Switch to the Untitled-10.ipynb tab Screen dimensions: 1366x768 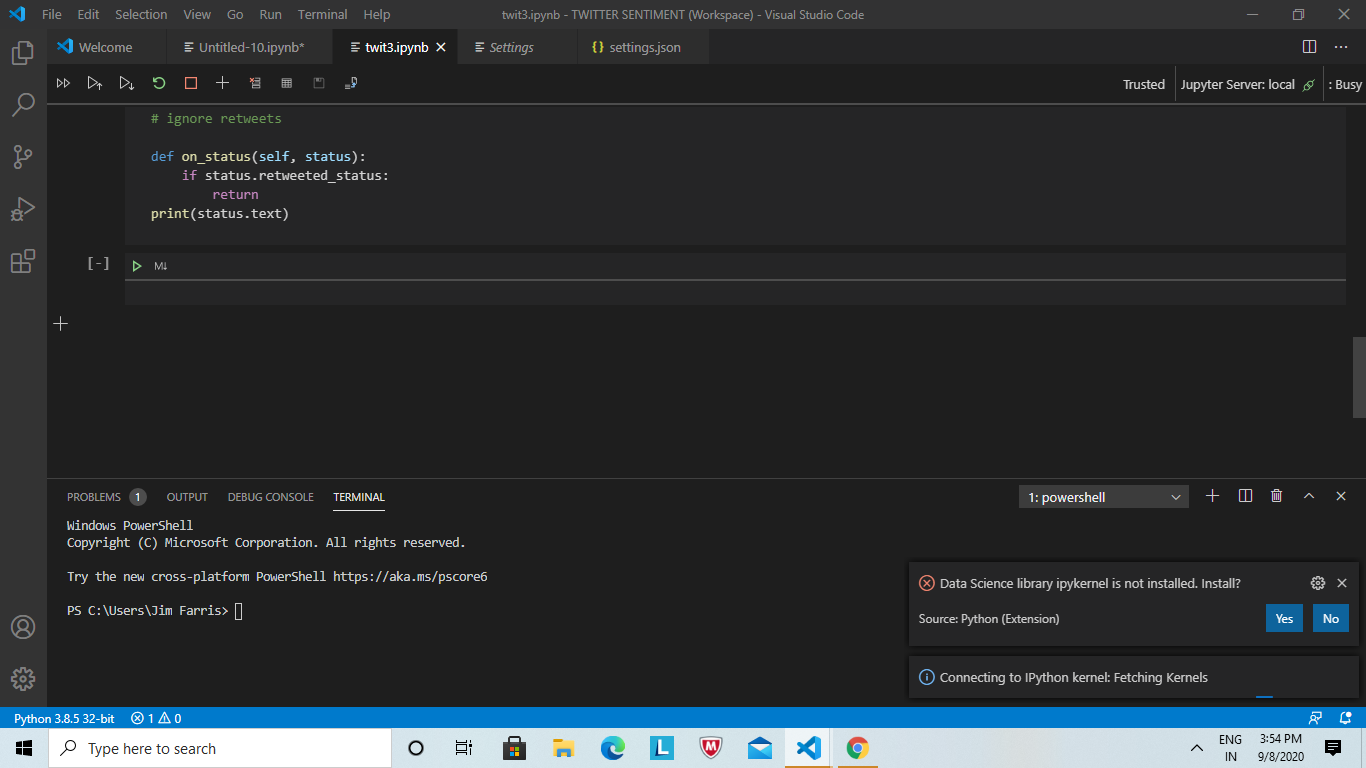(x=251, y=47)
